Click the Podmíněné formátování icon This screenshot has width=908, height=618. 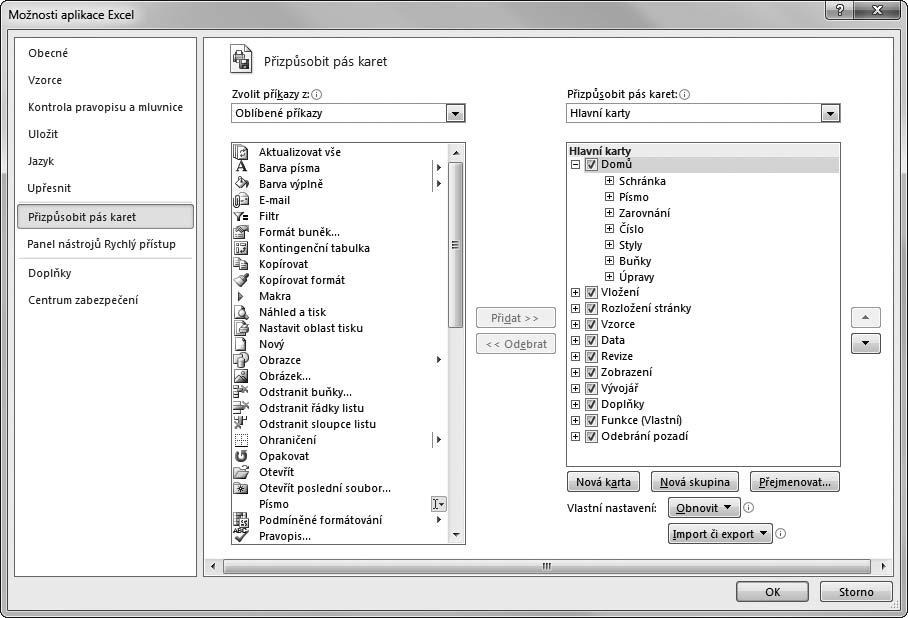[x=241, y=520]
